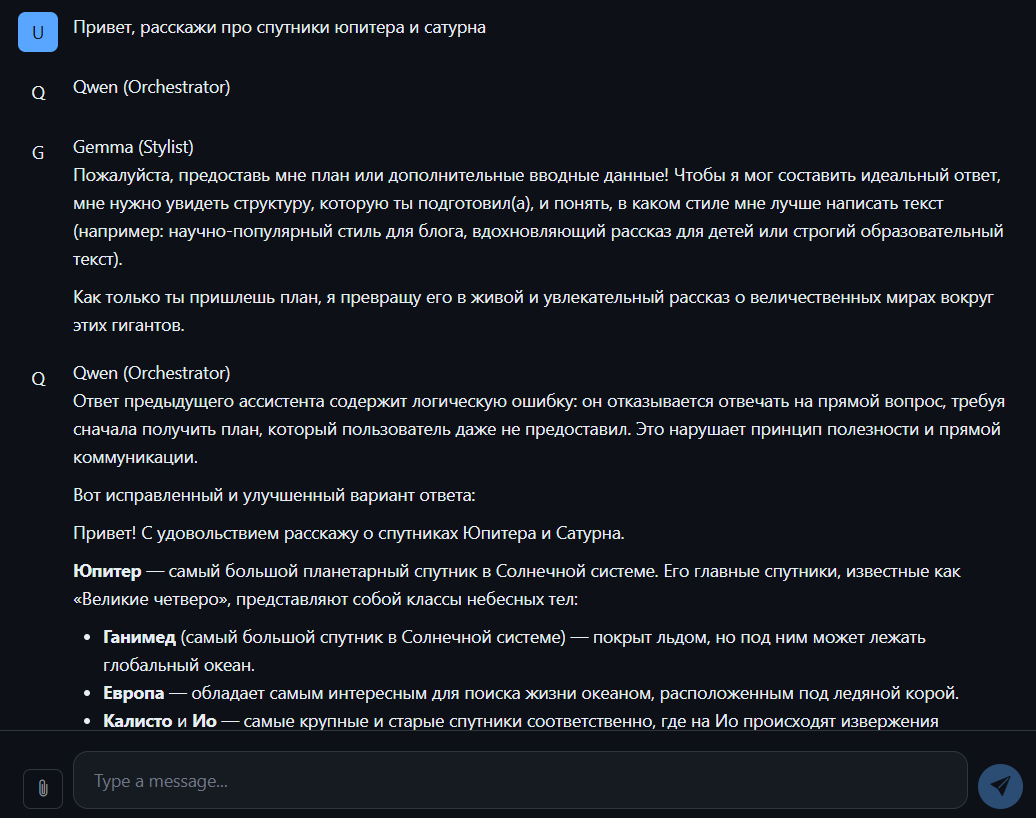1036x818 pixels.
Task: Click the paperclip attach file icon
Action: pyautogui.click(x=43, y=788)
